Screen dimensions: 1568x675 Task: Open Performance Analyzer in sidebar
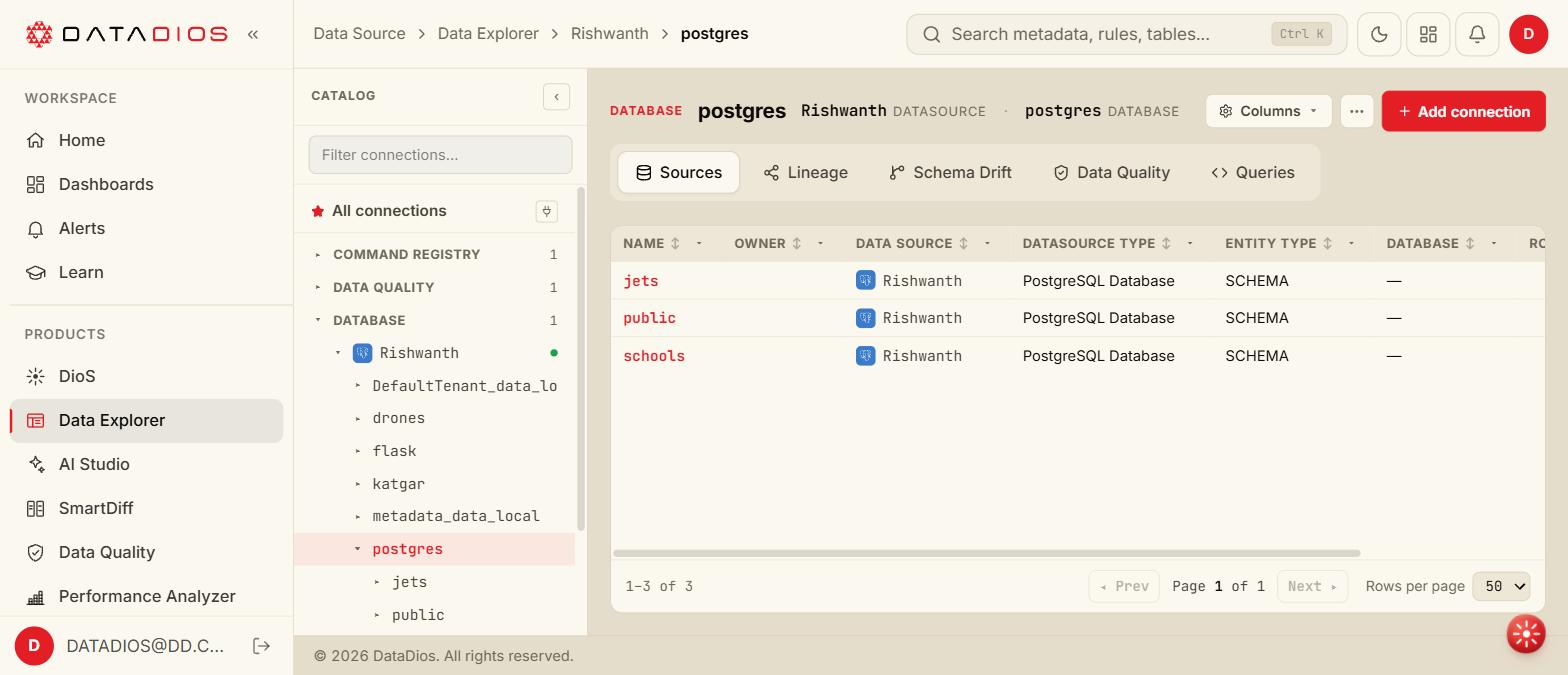point(146,596)
